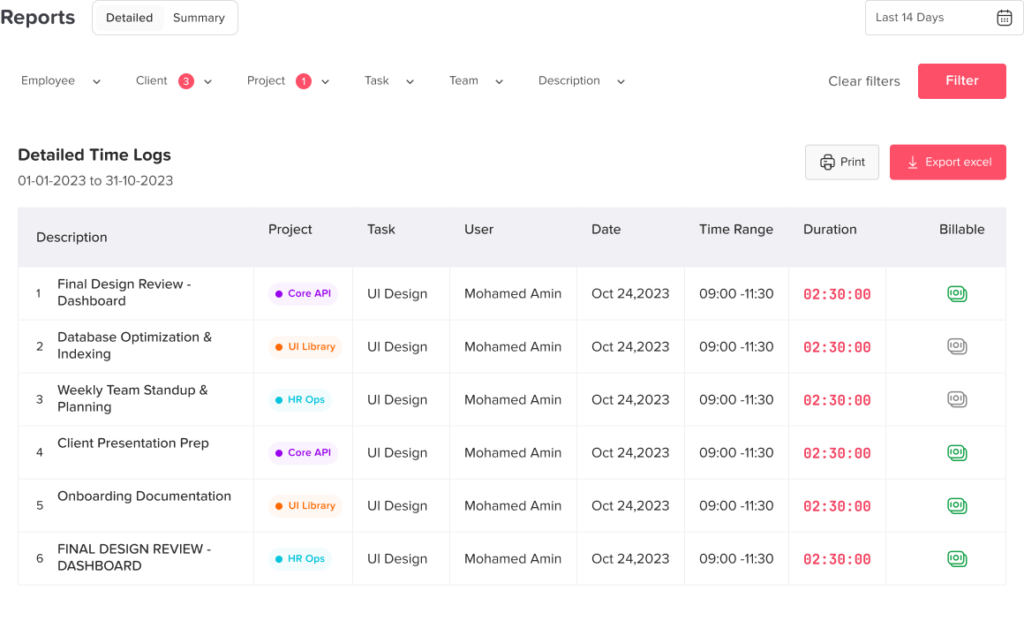Select 'Weekly Team Standup & Planning' description
Image resolution: width=1024 pixels, height=621 pixels.
point(133,398)
